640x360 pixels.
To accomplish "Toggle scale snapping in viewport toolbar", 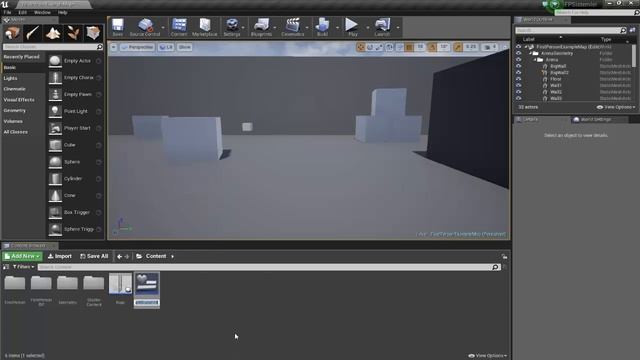I will [x=458, y=47].
